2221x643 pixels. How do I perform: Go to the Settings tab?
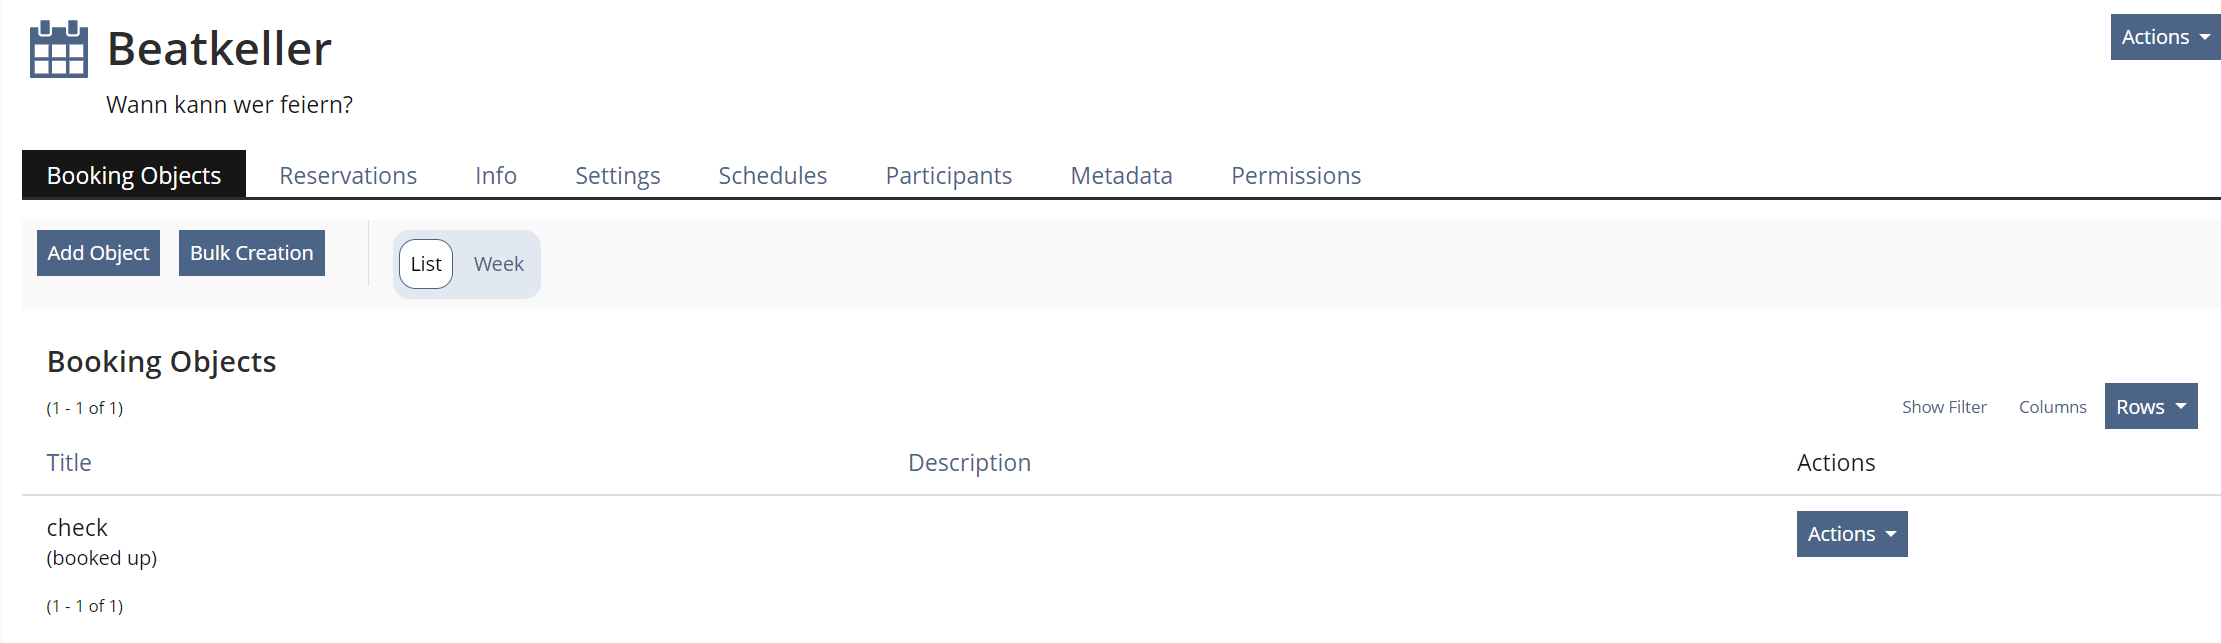(x=617, y=176)
